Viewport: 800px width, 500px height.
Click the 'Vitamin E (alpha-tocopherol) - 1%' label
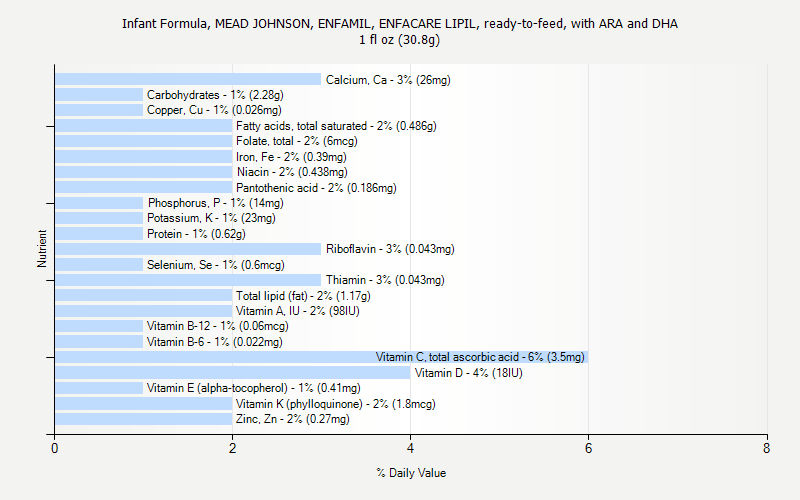(254, 388)
